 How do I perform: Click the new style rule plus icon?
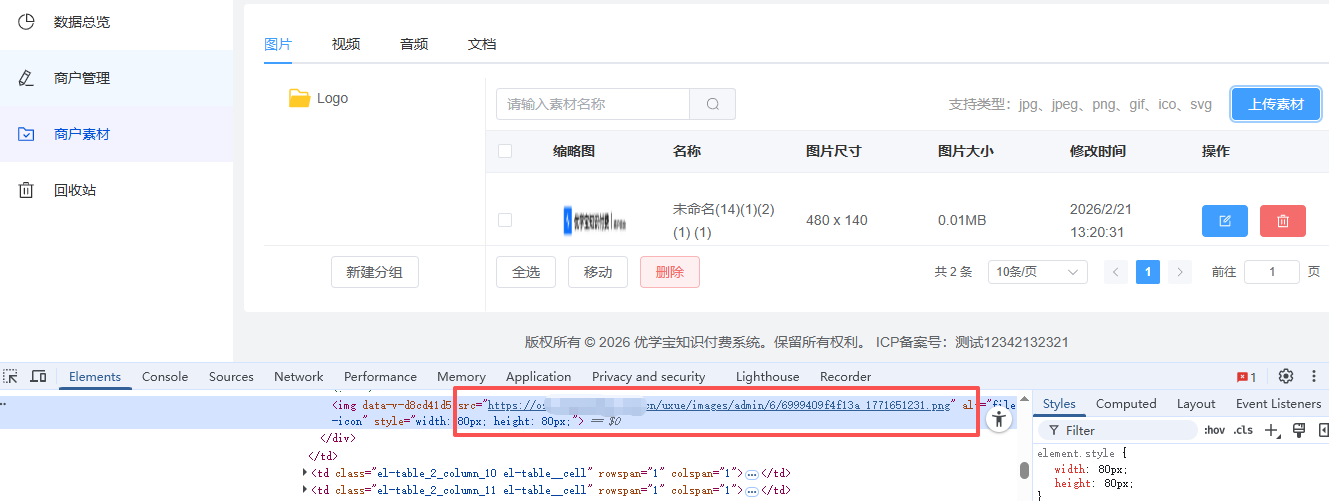pos(1272,430)
